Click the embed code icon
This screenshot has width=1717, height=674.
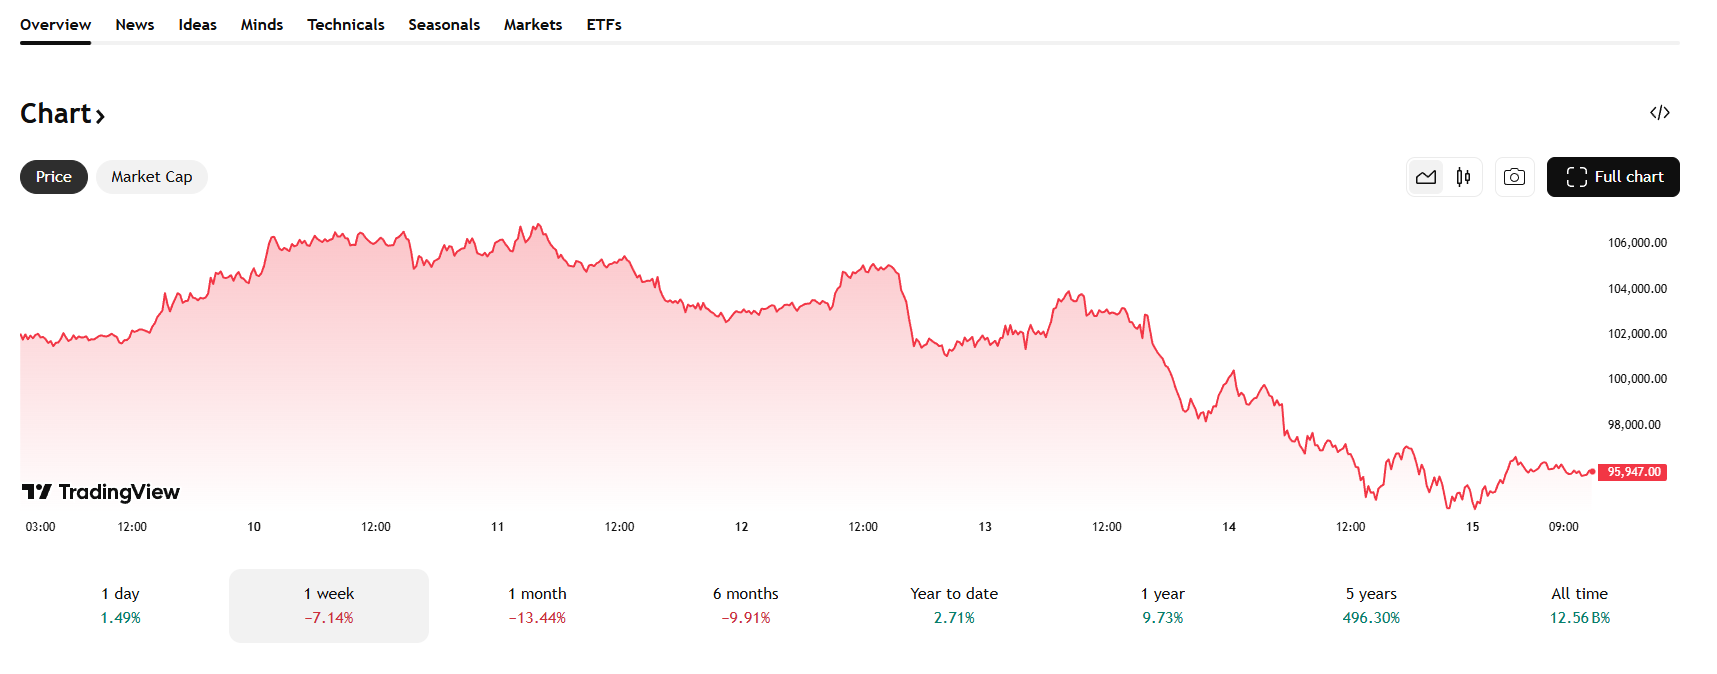point(1661,112)
